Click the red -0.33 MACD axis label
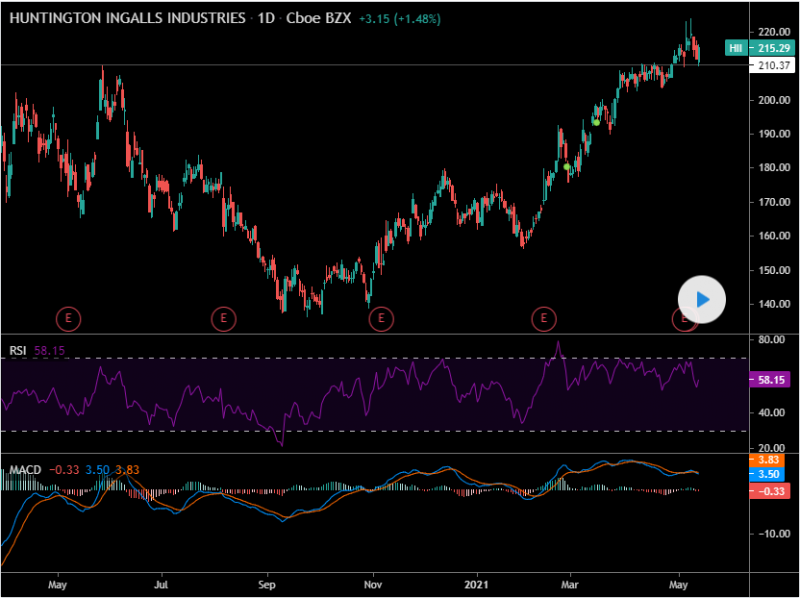The image size is (800, 598). [x=770, y=490]
